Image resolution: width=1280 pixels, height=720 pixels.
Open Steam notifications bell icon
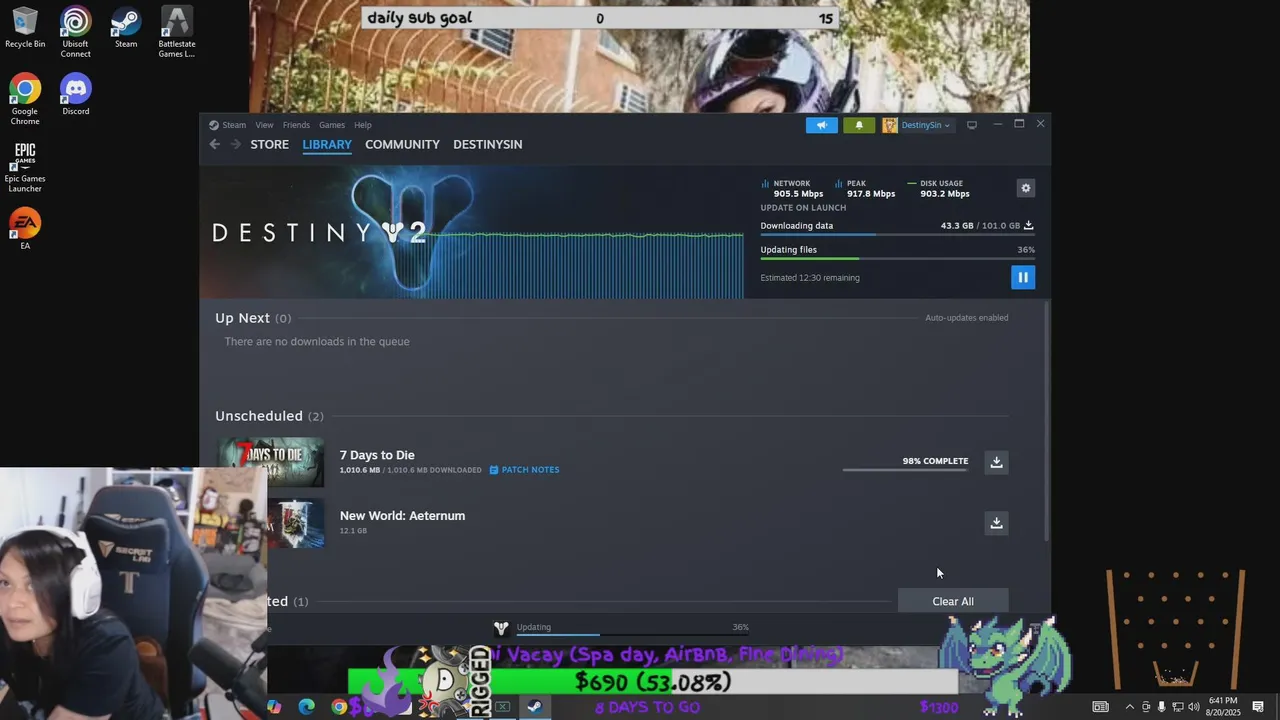tap(858, 125)
